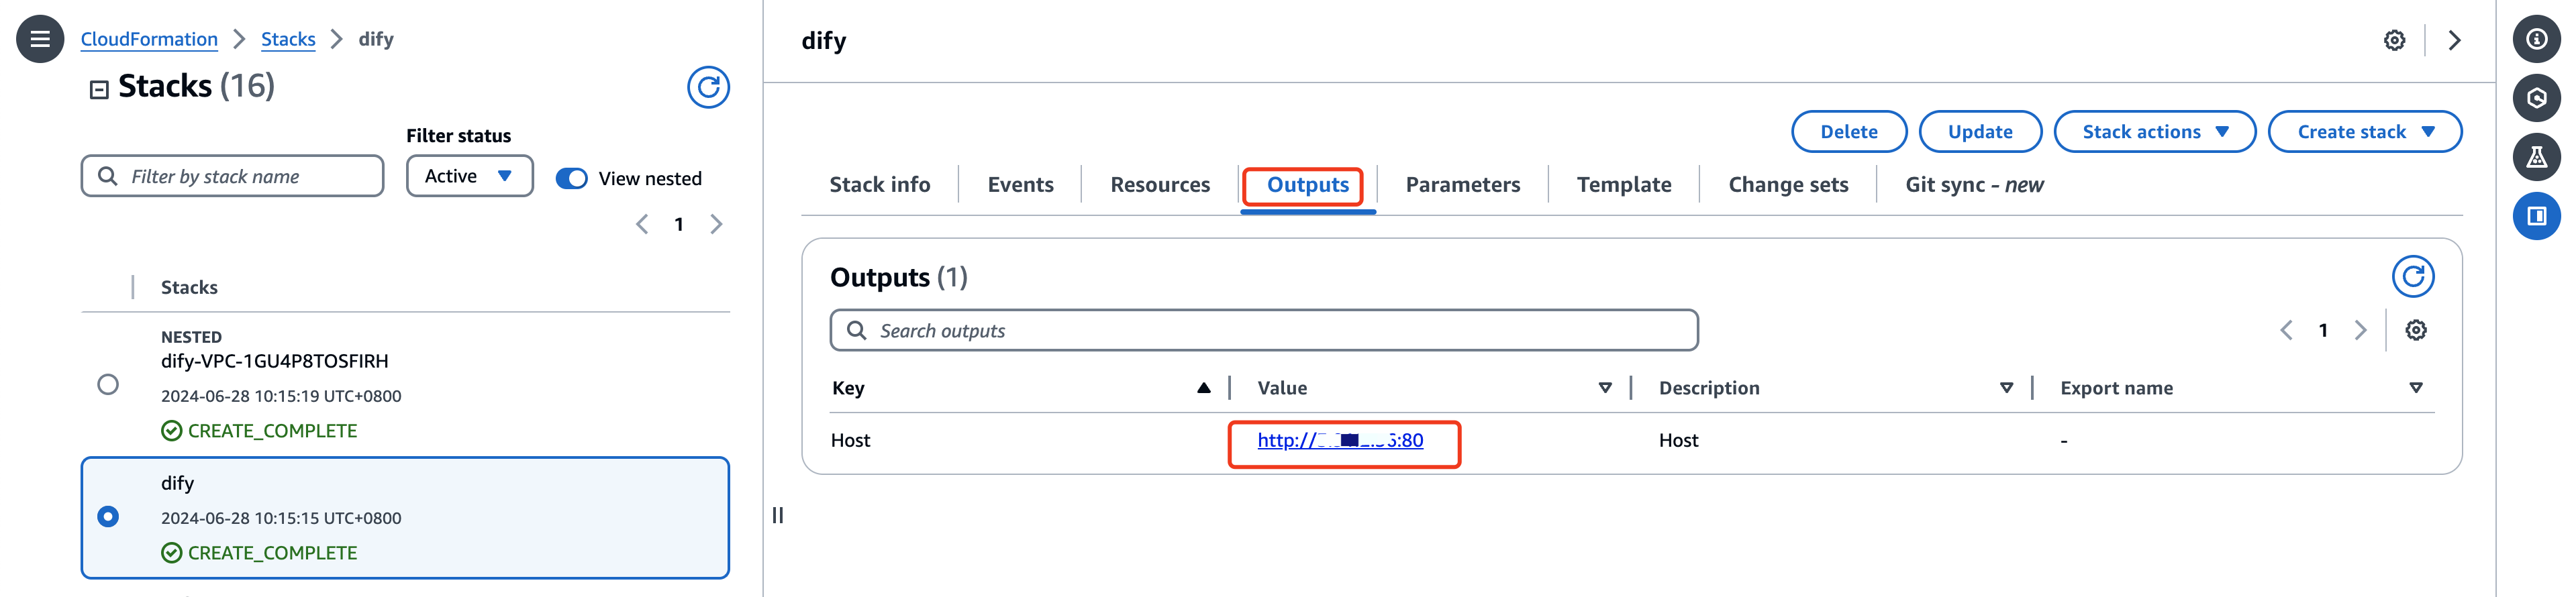Focus the Filter by stack name field
Screen dimensions: 2576x597
coord(232,176)
